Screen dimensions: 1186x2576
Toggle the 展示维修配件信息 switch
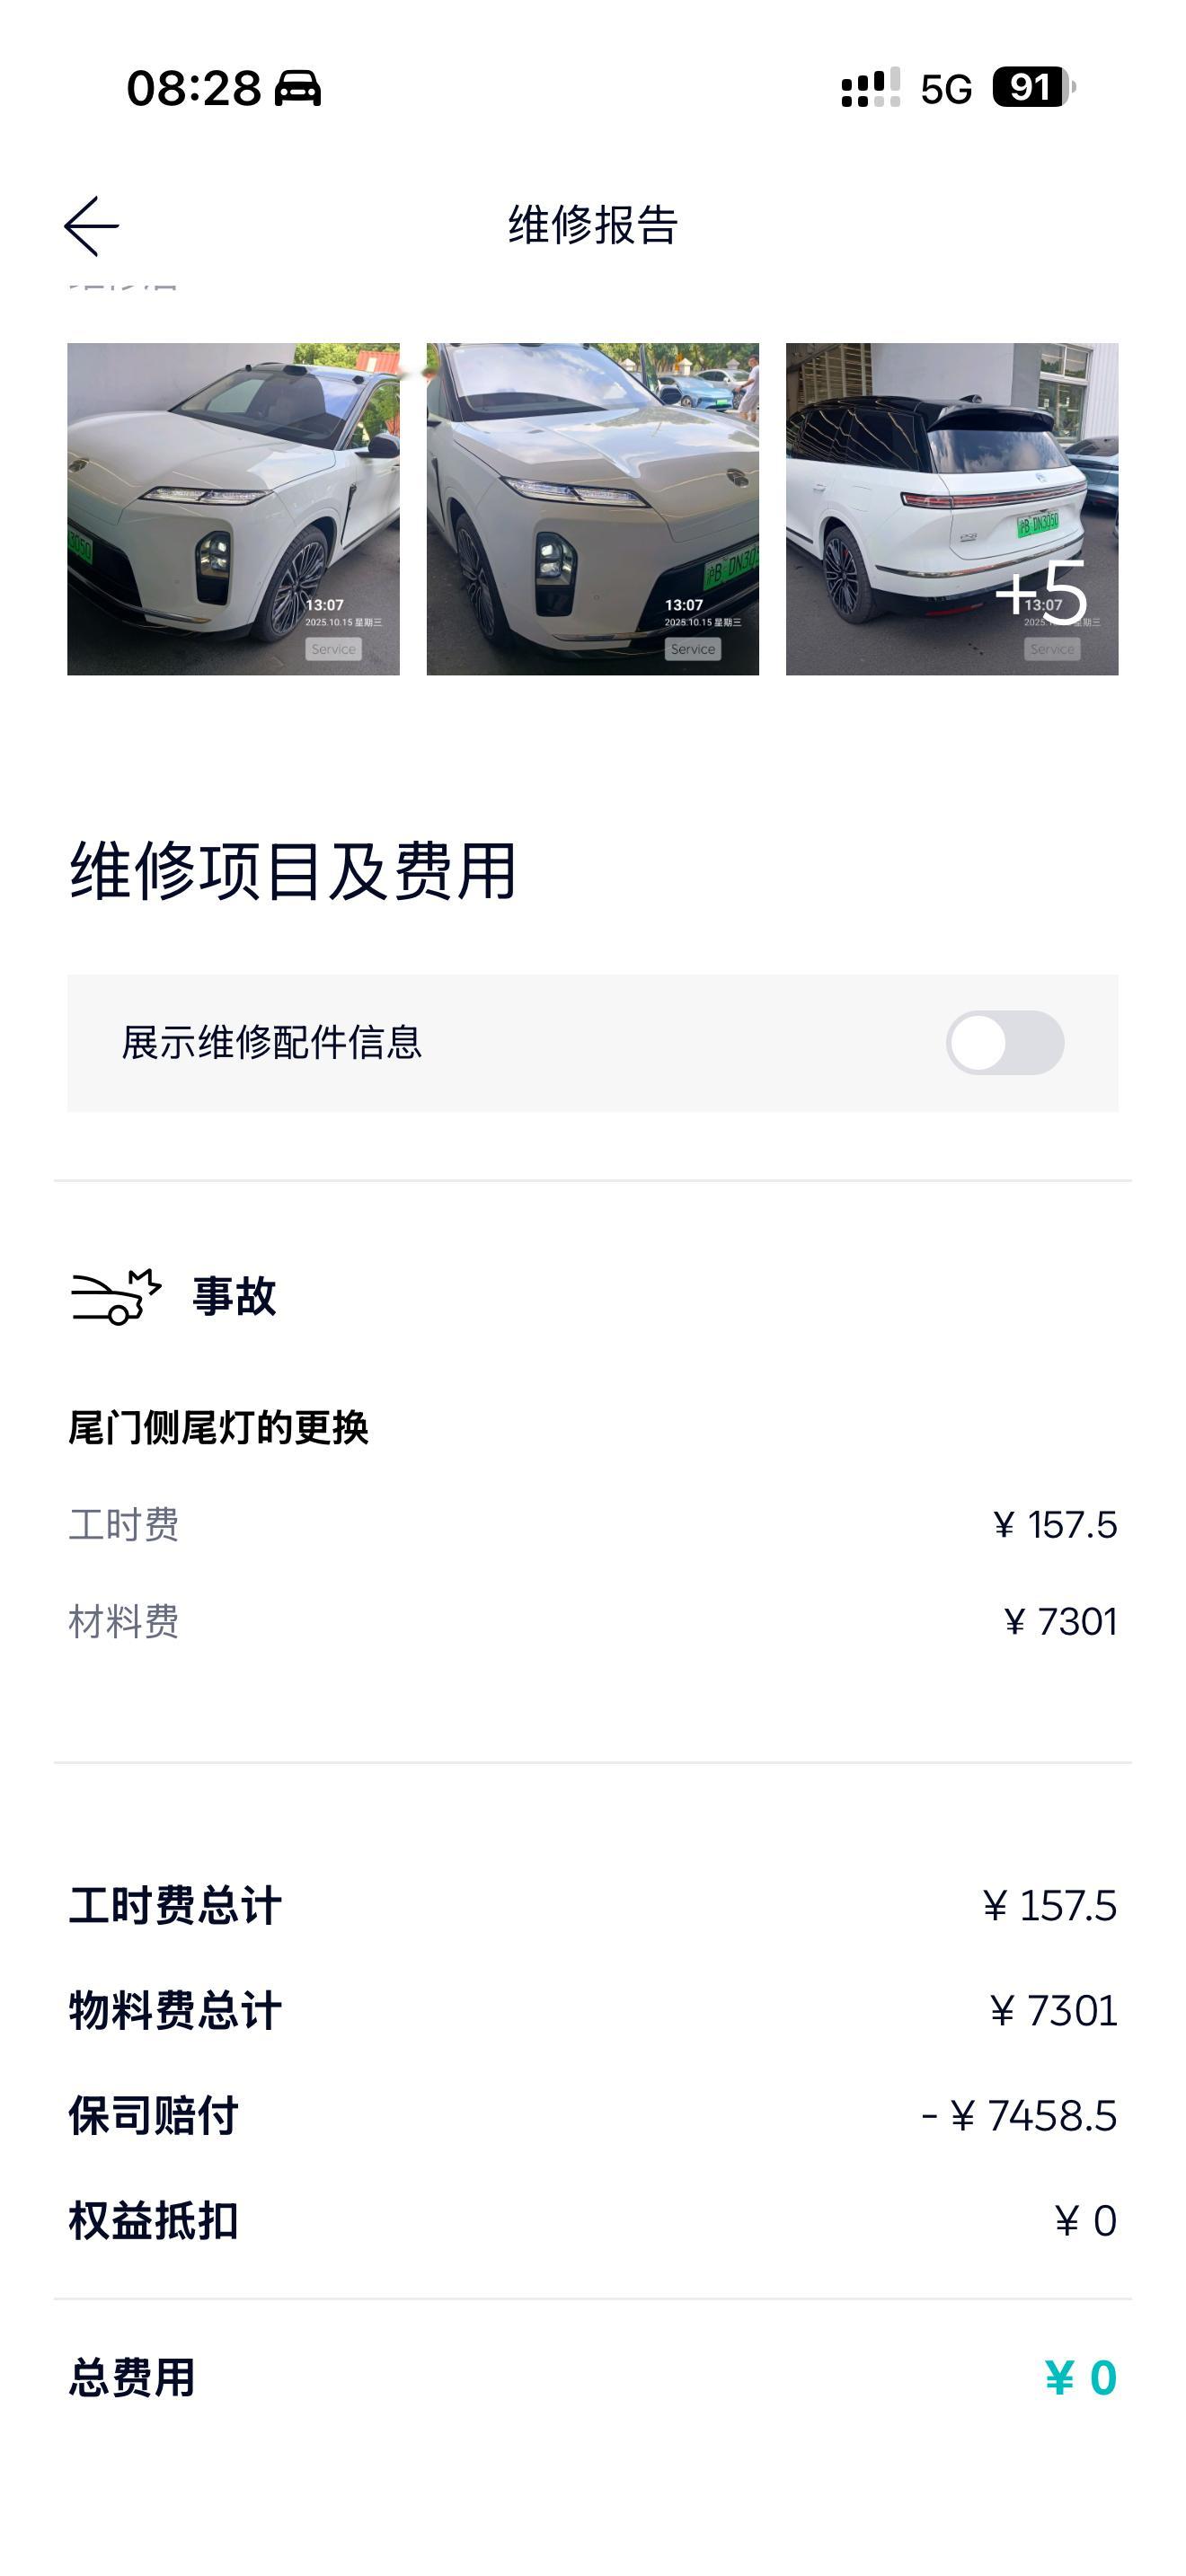pyautogui.click(x=1004, y=1042)
